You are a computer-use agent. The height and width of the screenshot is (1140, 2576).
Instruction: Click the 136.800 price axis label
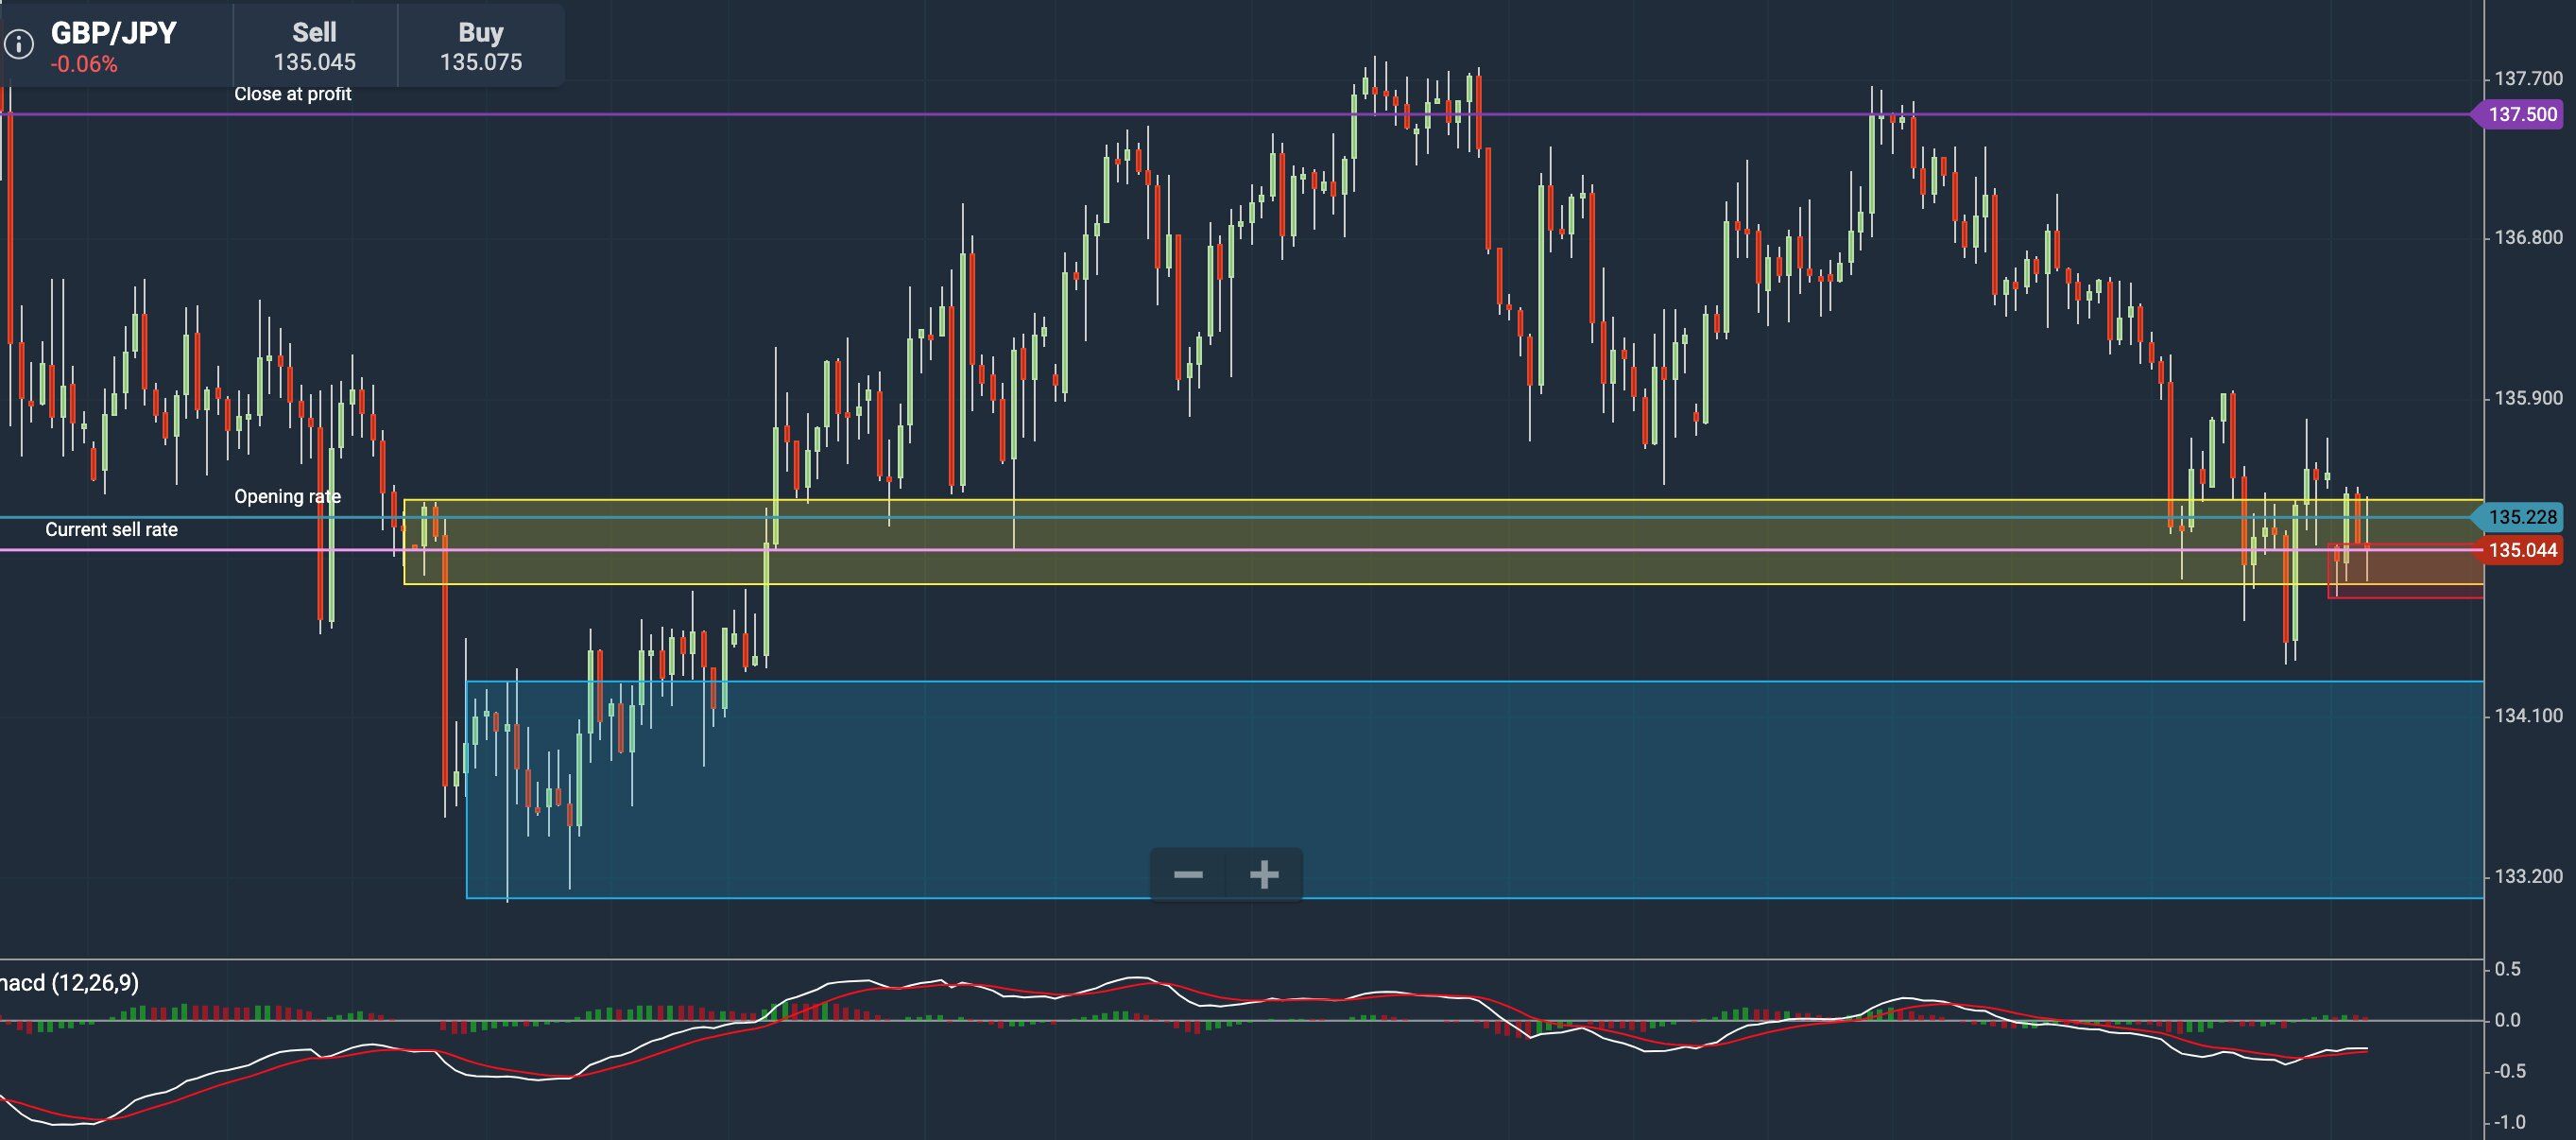2528,237
